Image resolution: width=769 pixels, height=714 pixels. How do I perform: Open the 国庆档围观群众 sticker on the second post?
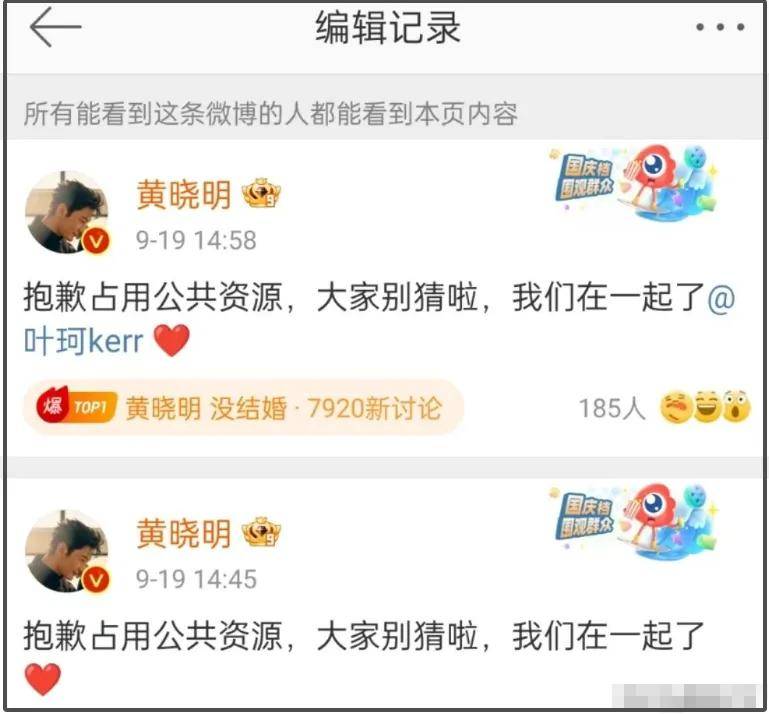[633, 521]
